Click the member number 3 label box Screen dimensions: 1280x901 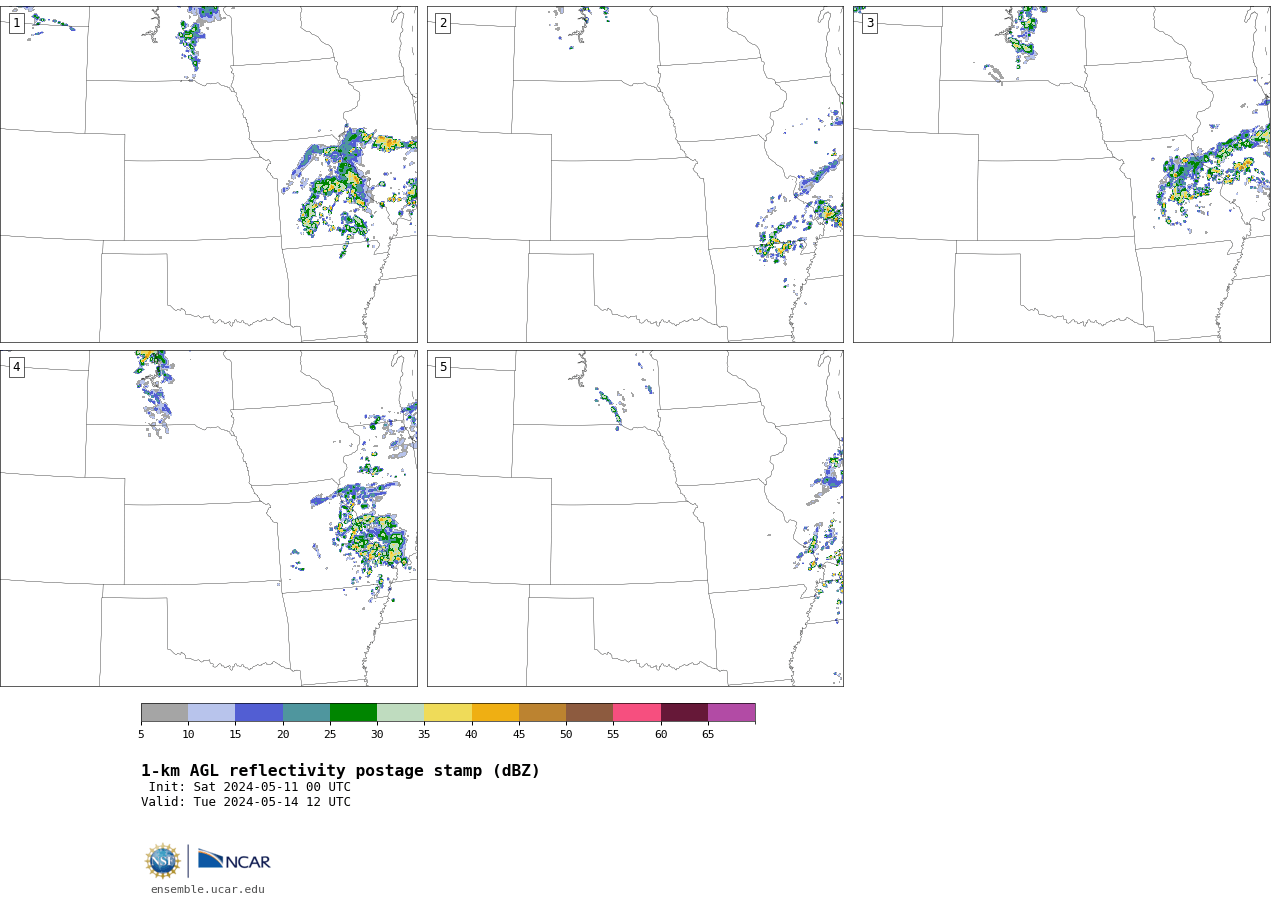[869, 23]
